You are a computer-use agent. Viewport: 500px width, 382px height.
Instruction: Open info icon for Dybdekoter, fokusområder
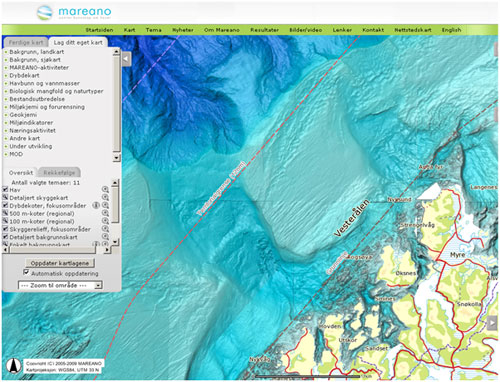(x=96, y=205)
